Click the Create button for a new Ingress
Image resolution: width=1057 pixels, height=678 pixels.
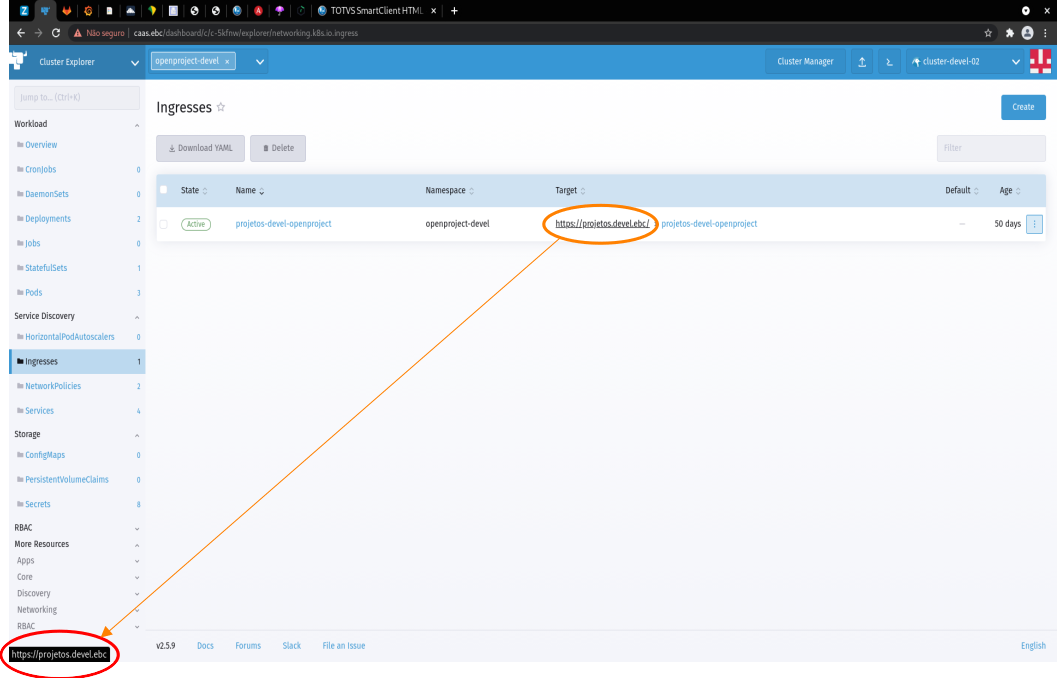(1023, 106)
